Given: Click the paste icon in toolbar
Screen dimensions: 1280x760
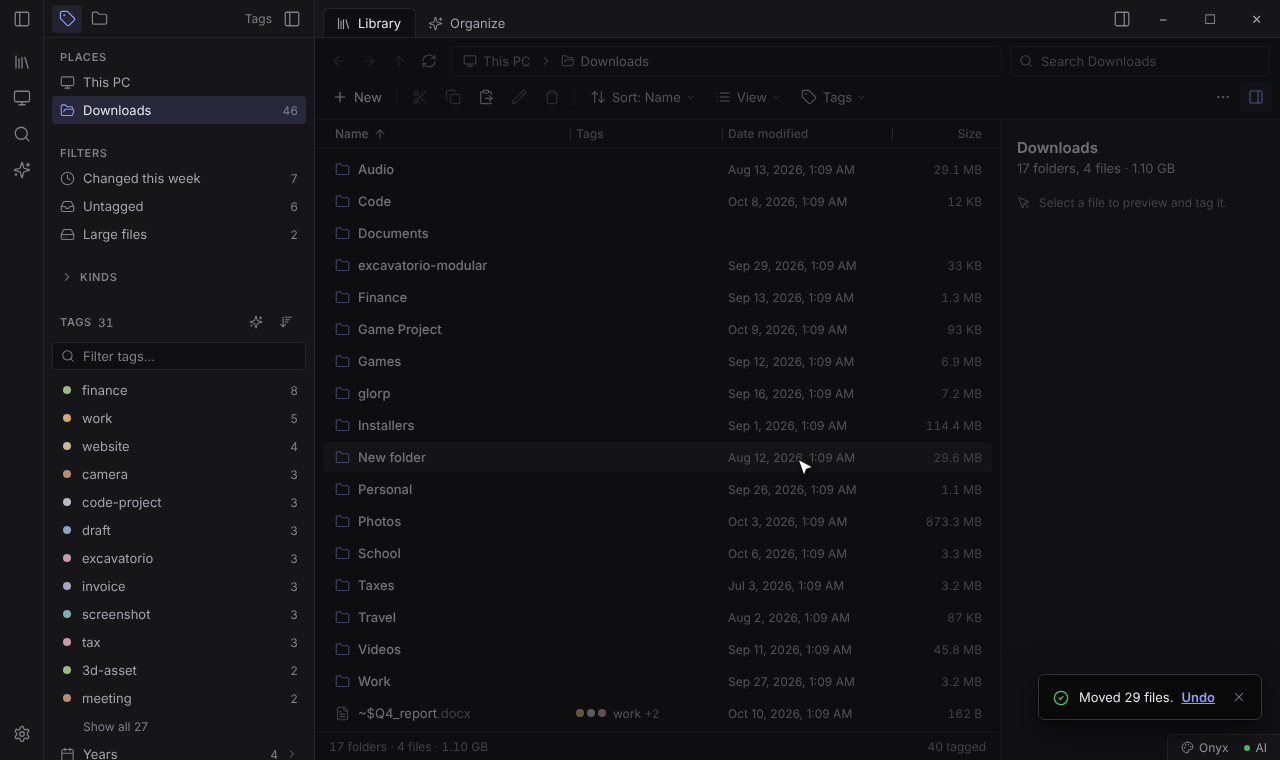Looking at the screenshot, I should [x=486, y=97].
